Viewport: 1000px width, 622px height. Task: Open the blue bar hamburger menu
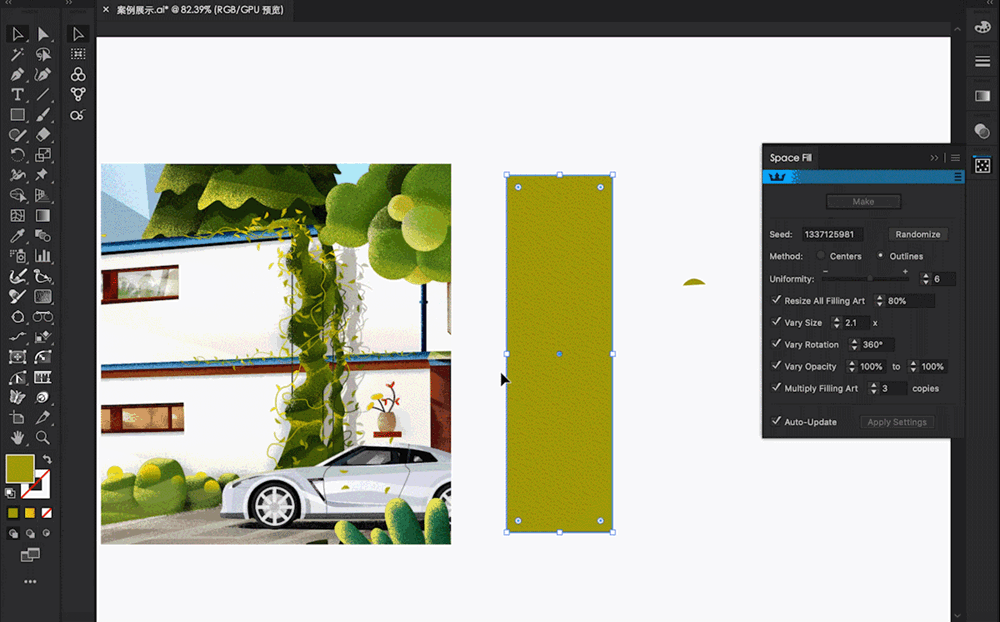[958, 177]
